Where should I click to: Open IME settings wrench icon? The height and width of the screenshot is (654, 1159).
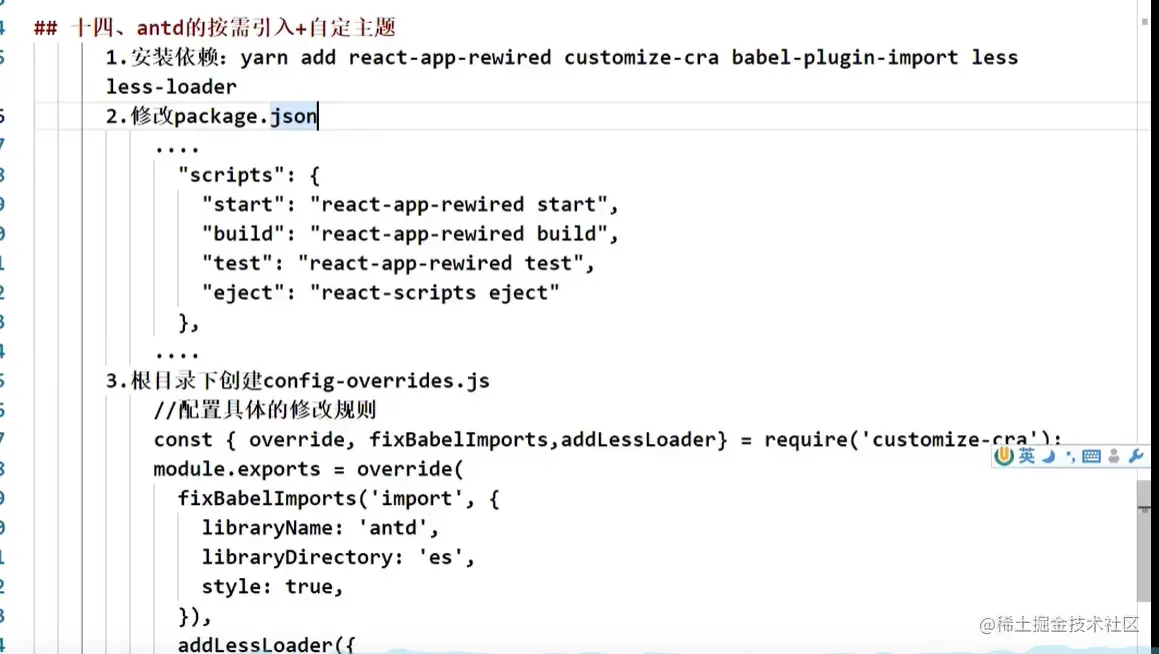click(1135, 457)
